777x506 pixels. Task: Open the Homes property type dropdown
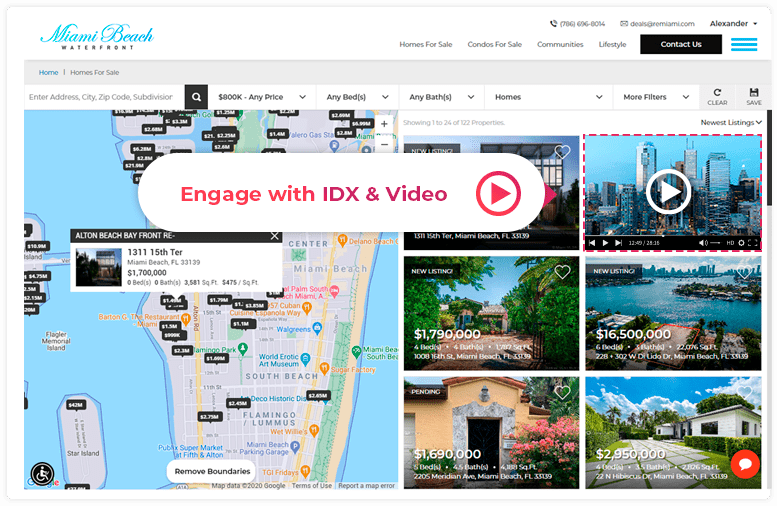(549, 97)
